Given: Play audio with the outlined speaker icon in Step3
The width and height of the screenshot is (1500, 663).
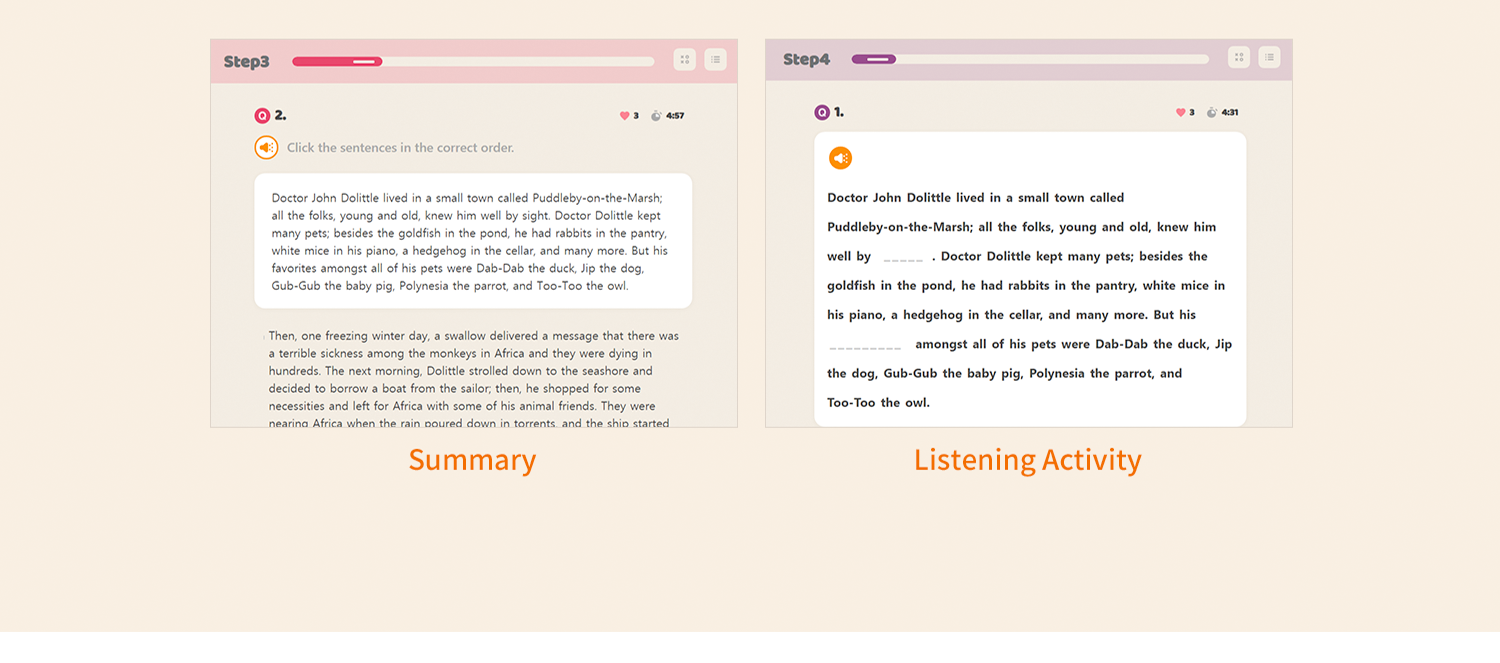Looking at the screenshot, I should tap(266, 148).
